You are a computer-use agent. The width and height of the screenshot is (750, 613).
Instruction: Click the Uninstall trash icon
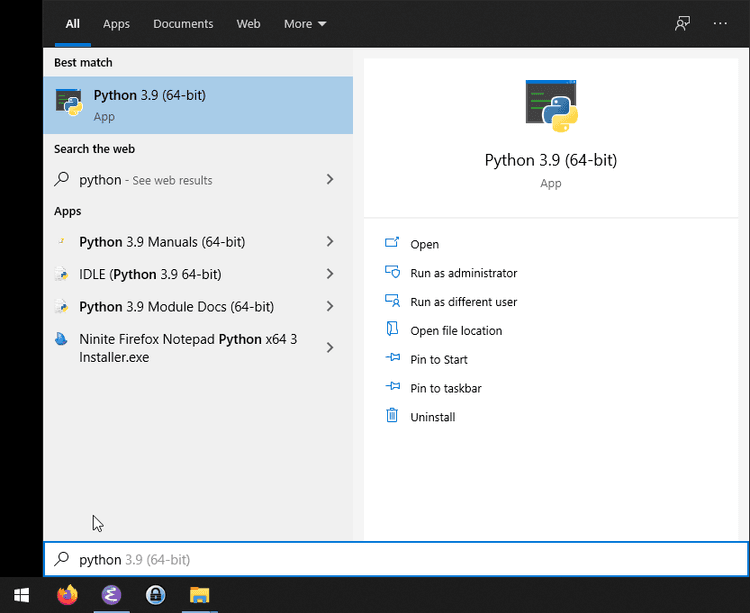coord(392,415)
